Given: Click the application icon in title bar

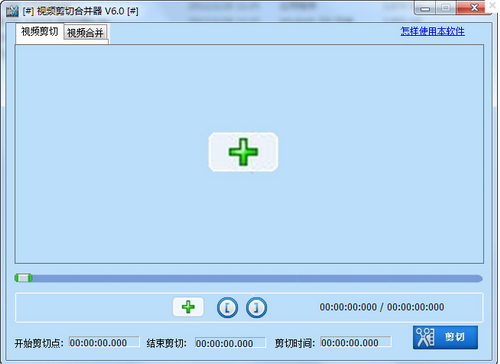Looking at the screenshot, I should (12, 11).
